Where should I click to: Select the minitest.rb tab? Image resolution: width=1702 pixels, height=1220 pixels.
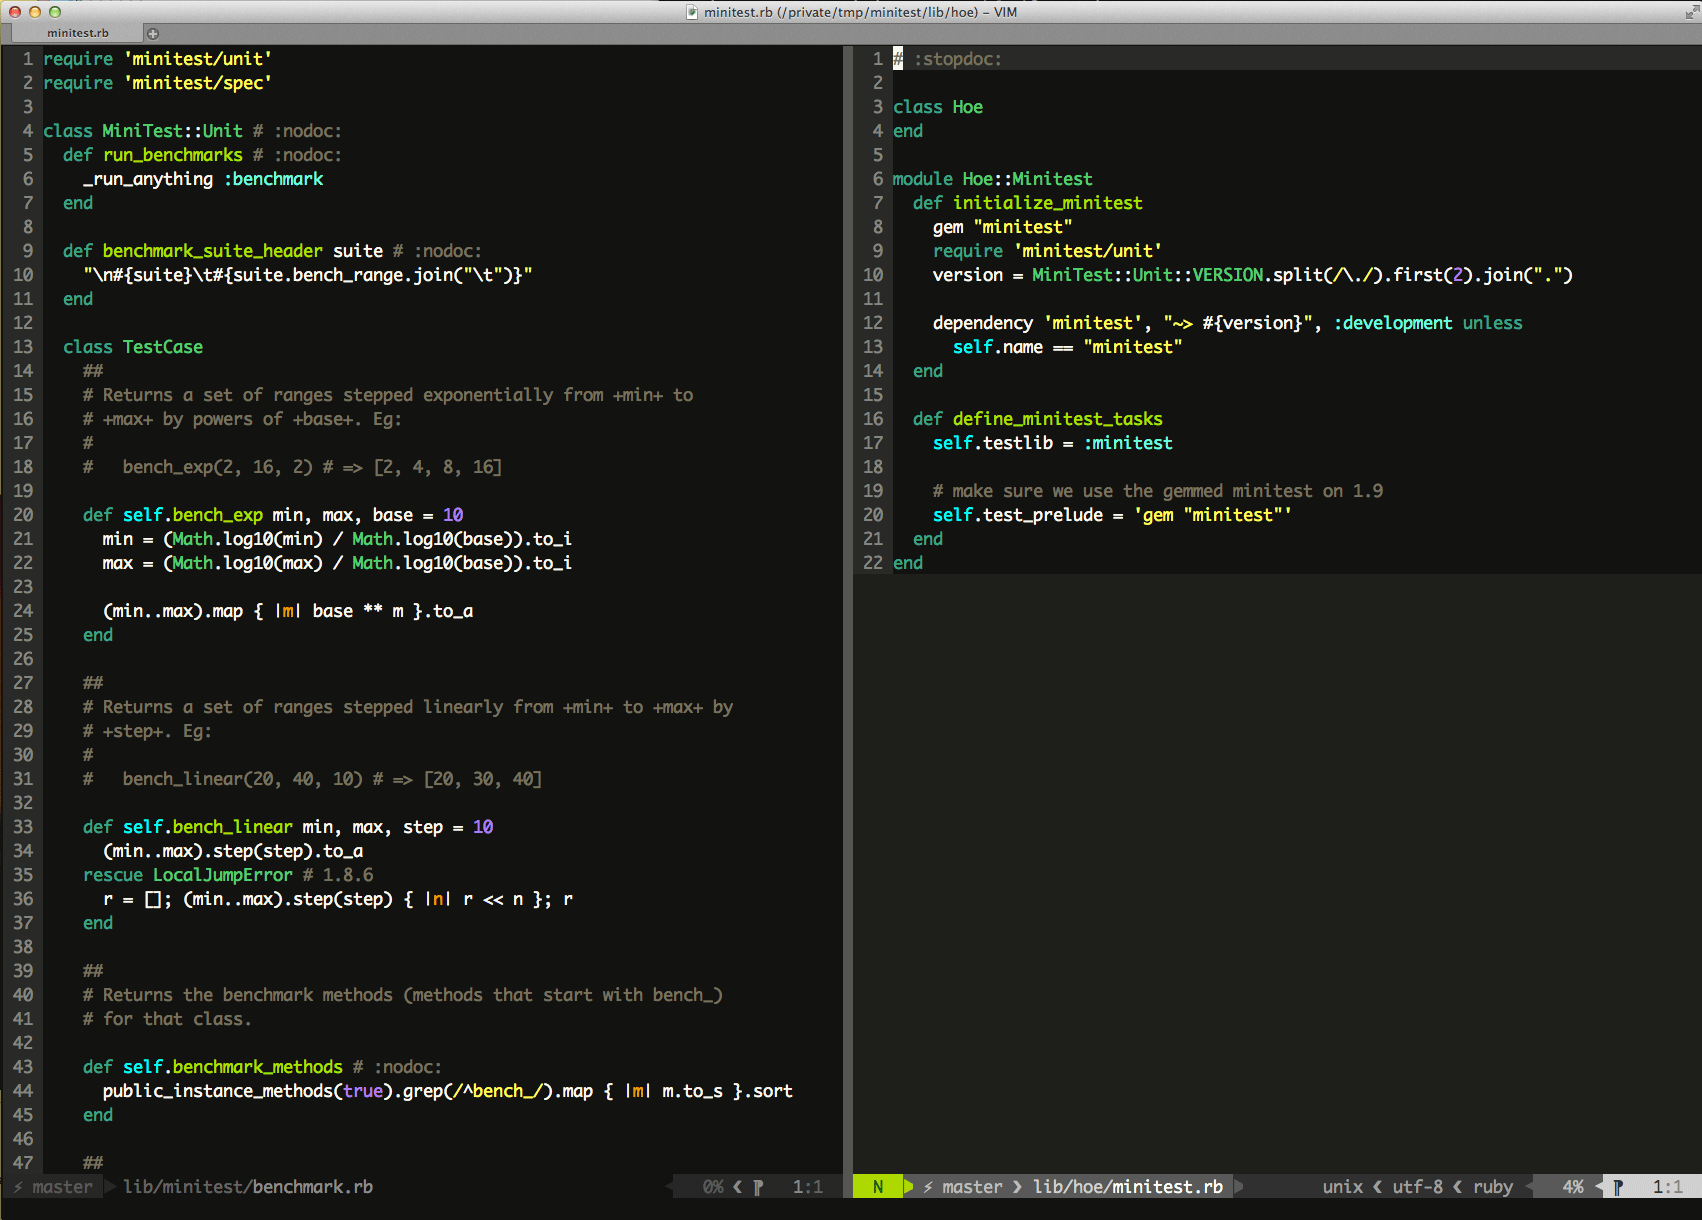click(77, 33)
